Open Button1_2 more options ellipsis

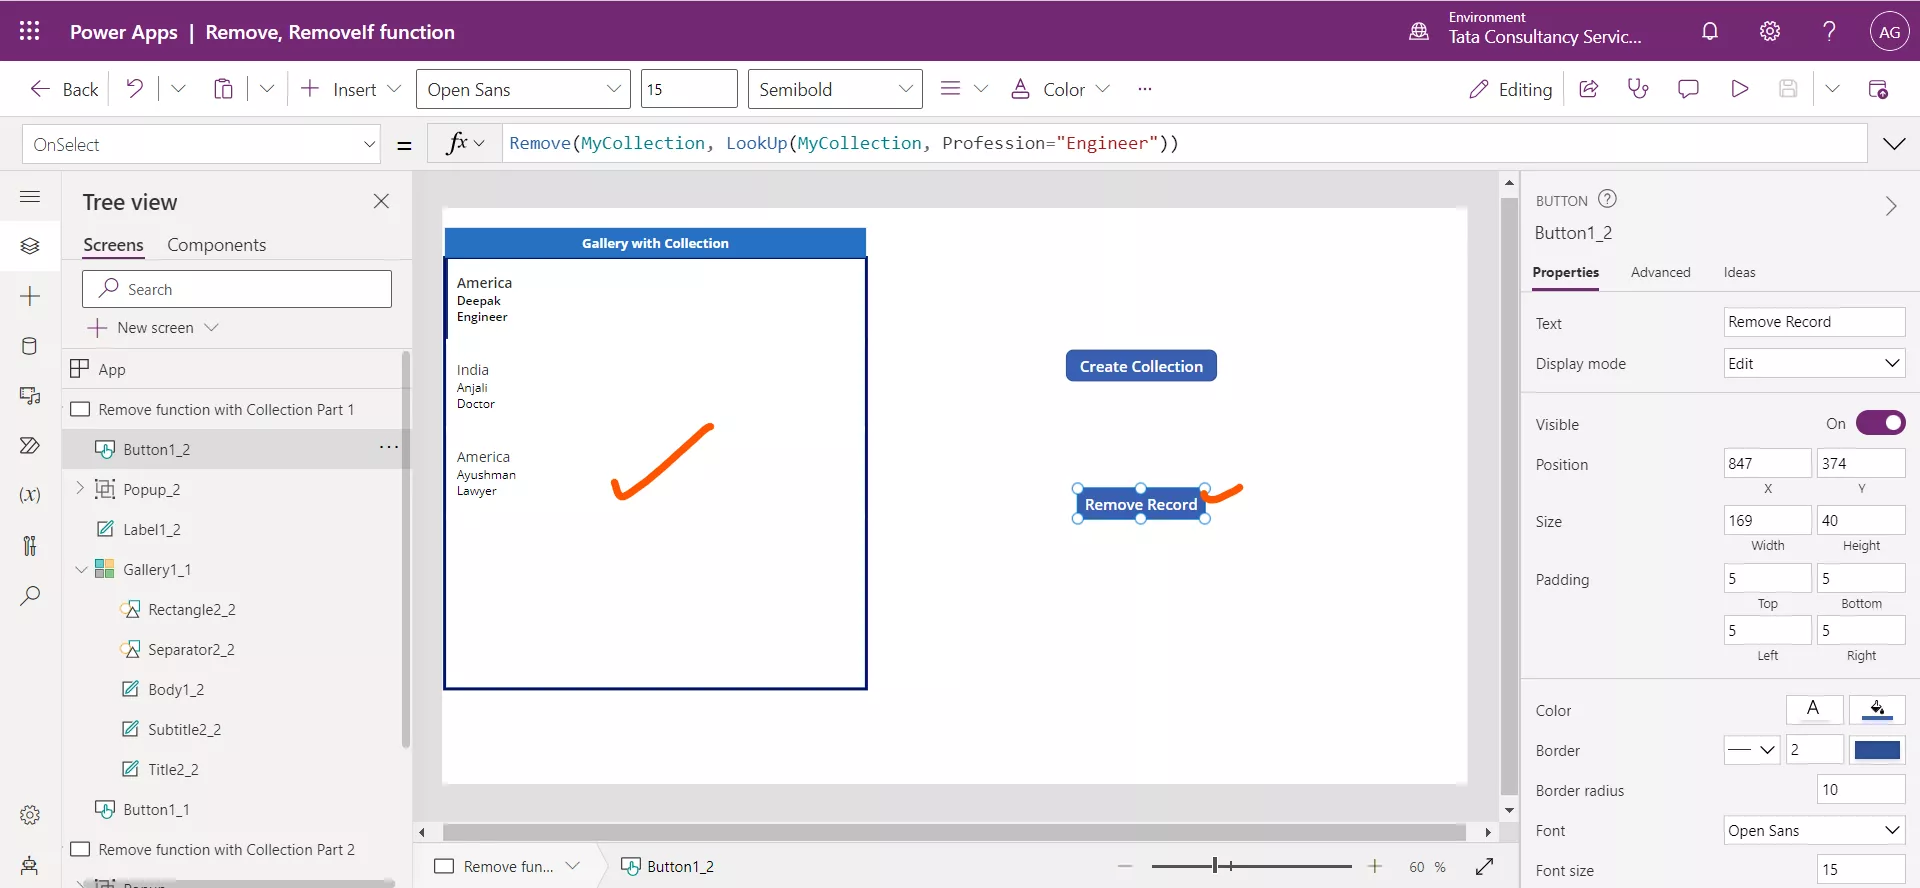pyautogui.click(x=389, y=447)
